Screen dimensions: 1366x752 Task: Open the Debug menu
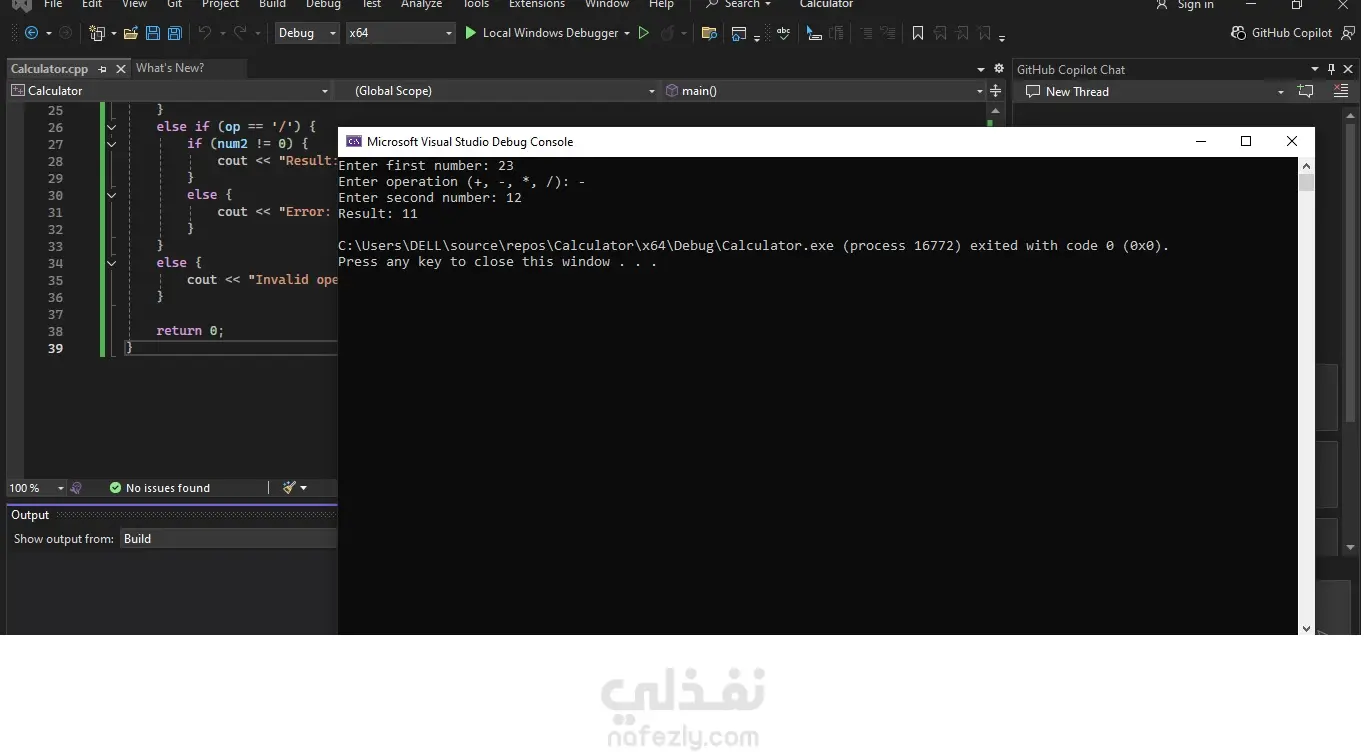323,4
